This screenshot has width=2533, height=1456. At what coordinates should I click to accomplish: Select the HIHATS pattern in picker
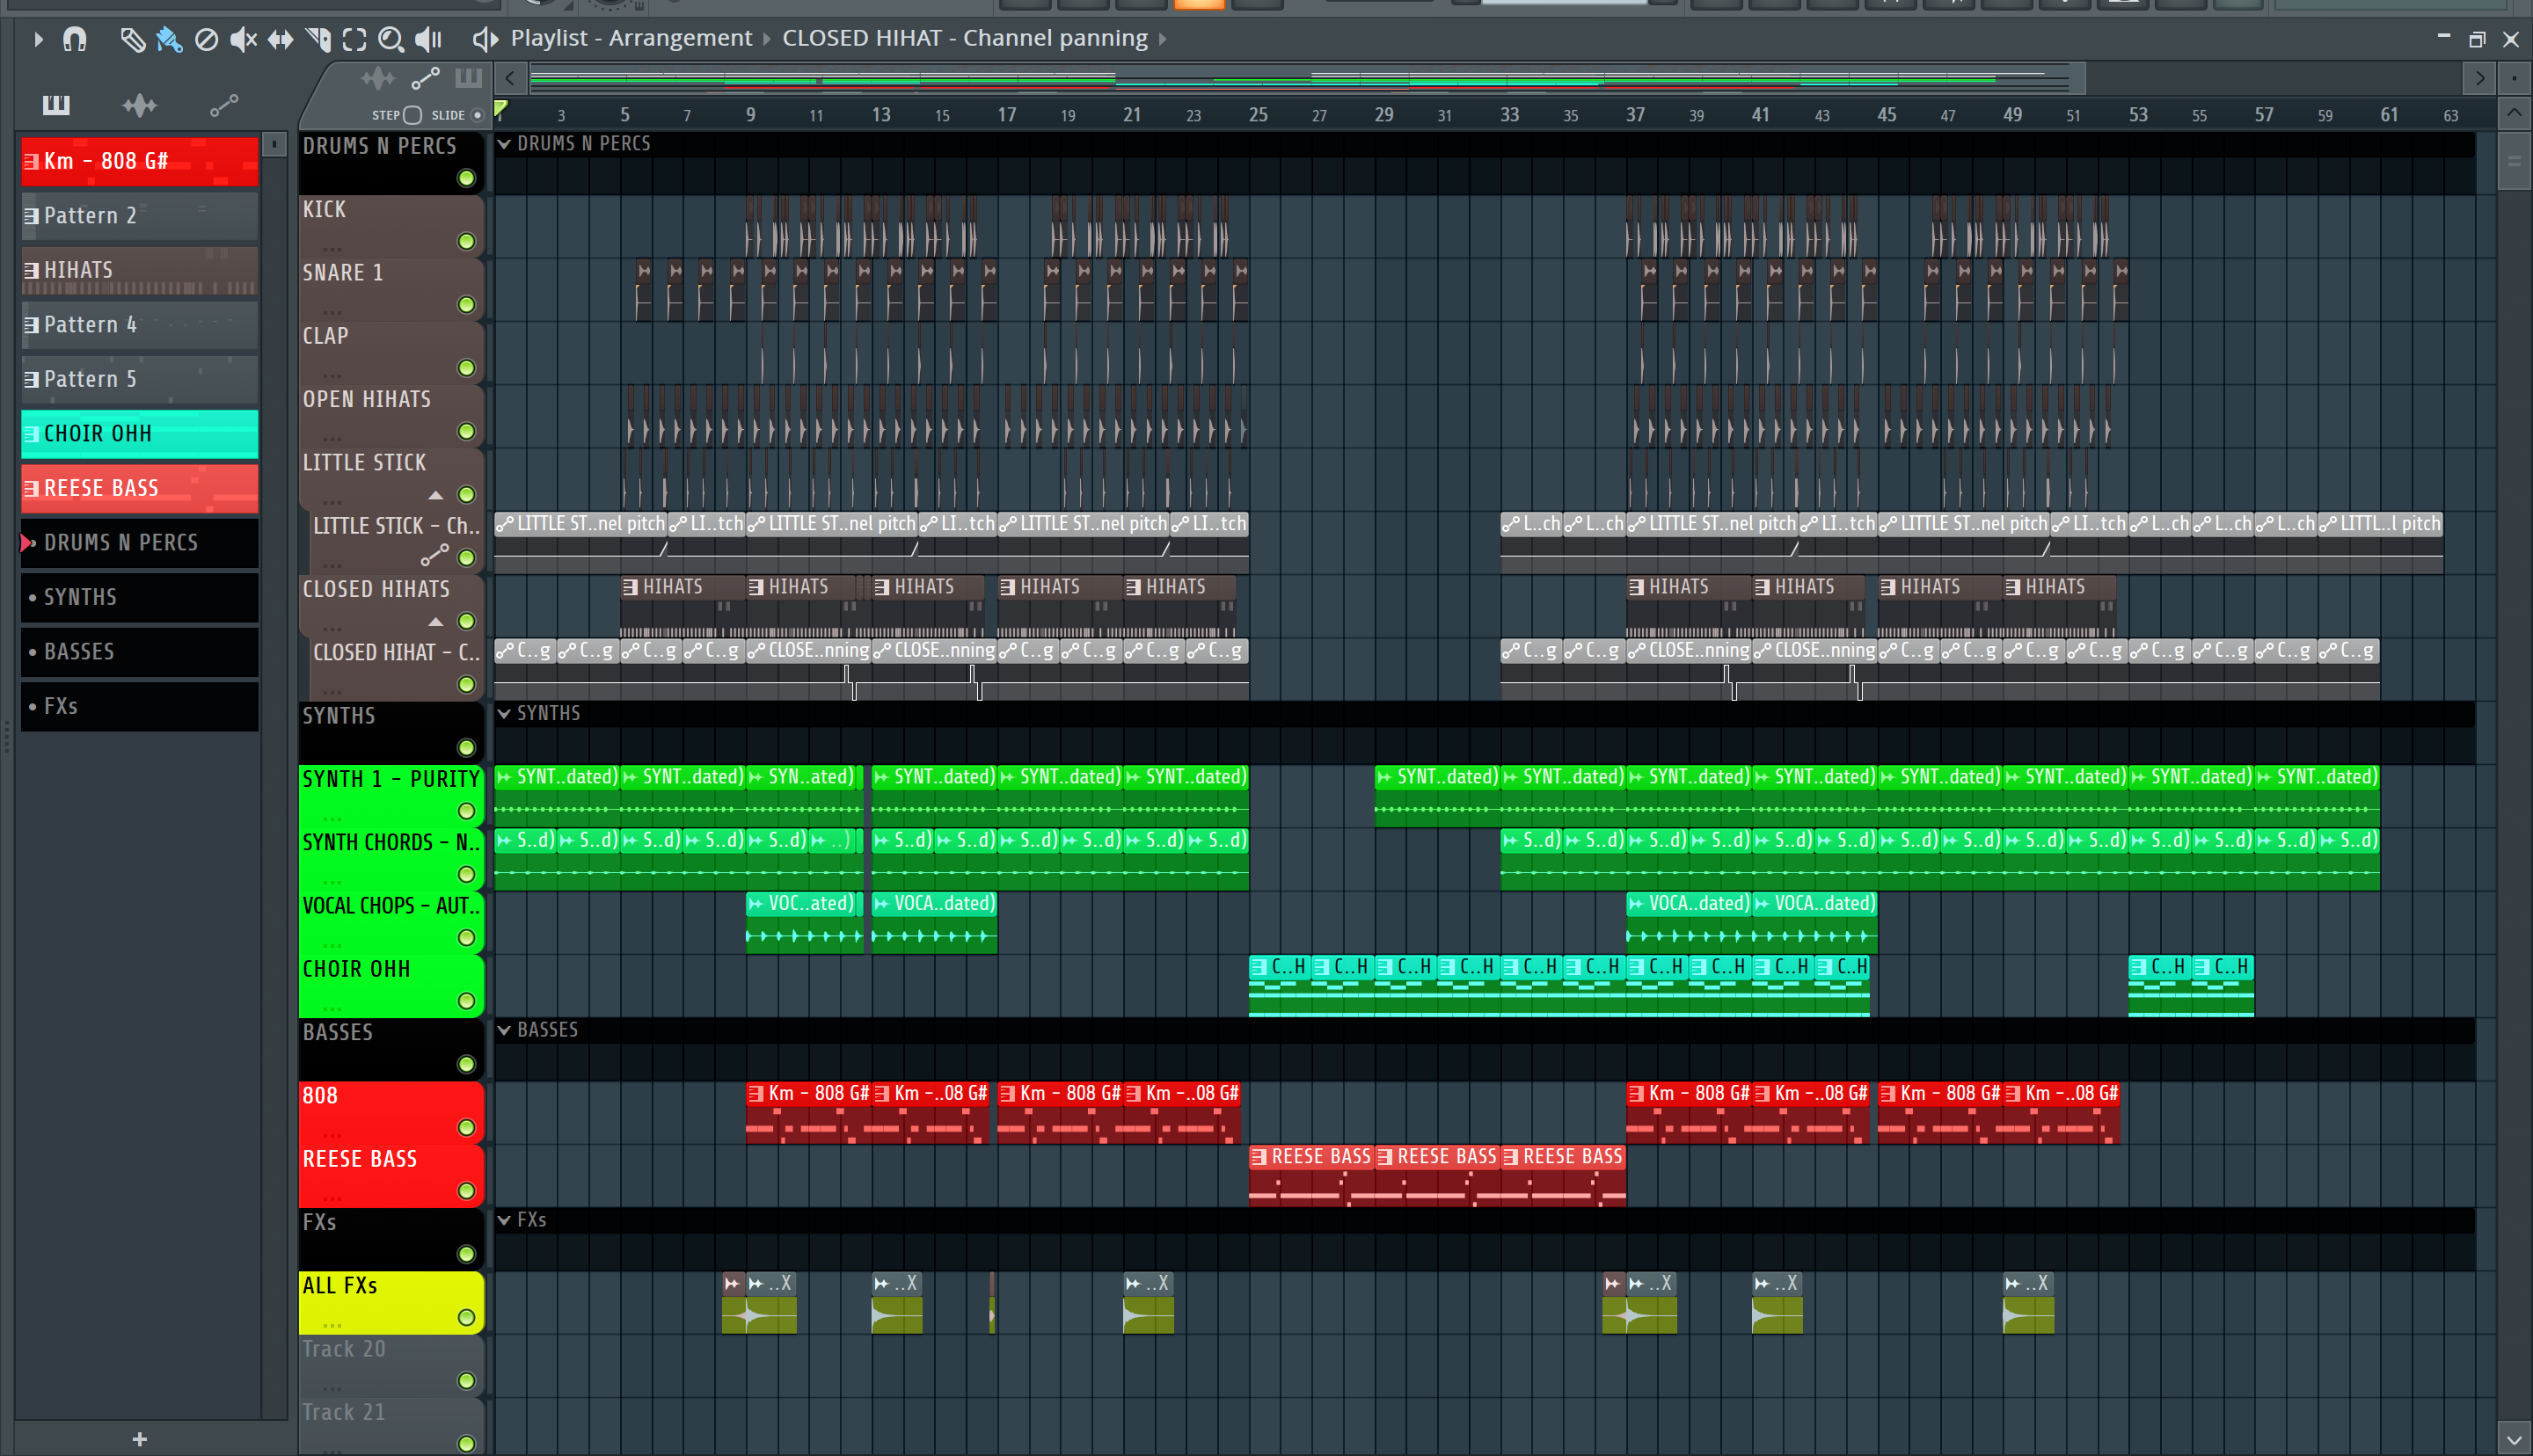point(140,270)
